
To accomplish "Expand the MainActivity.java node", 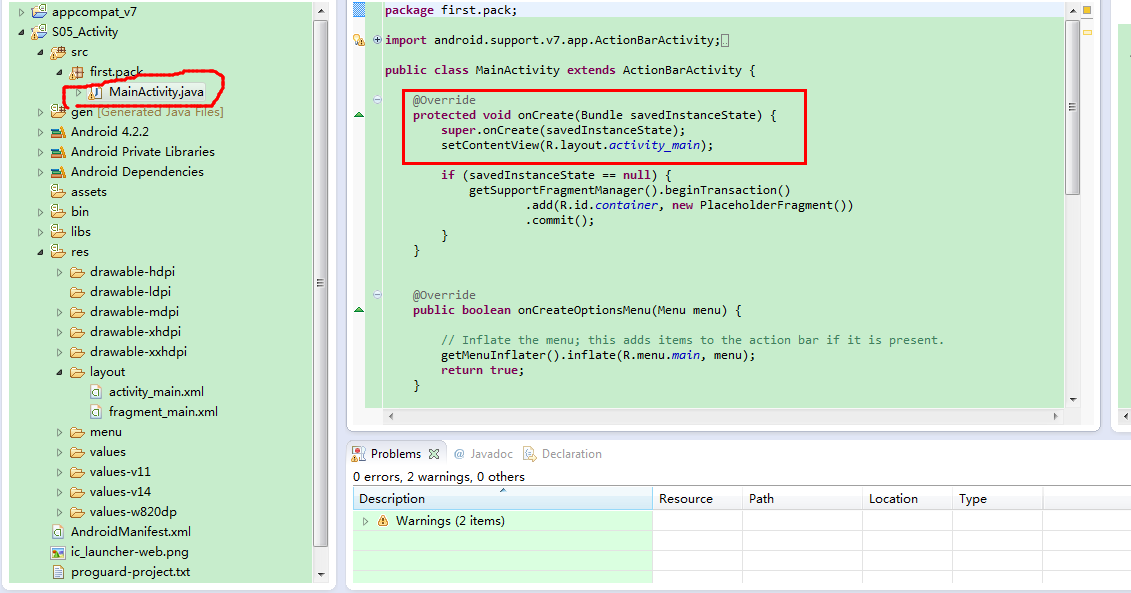I will [x=79, y=92].
